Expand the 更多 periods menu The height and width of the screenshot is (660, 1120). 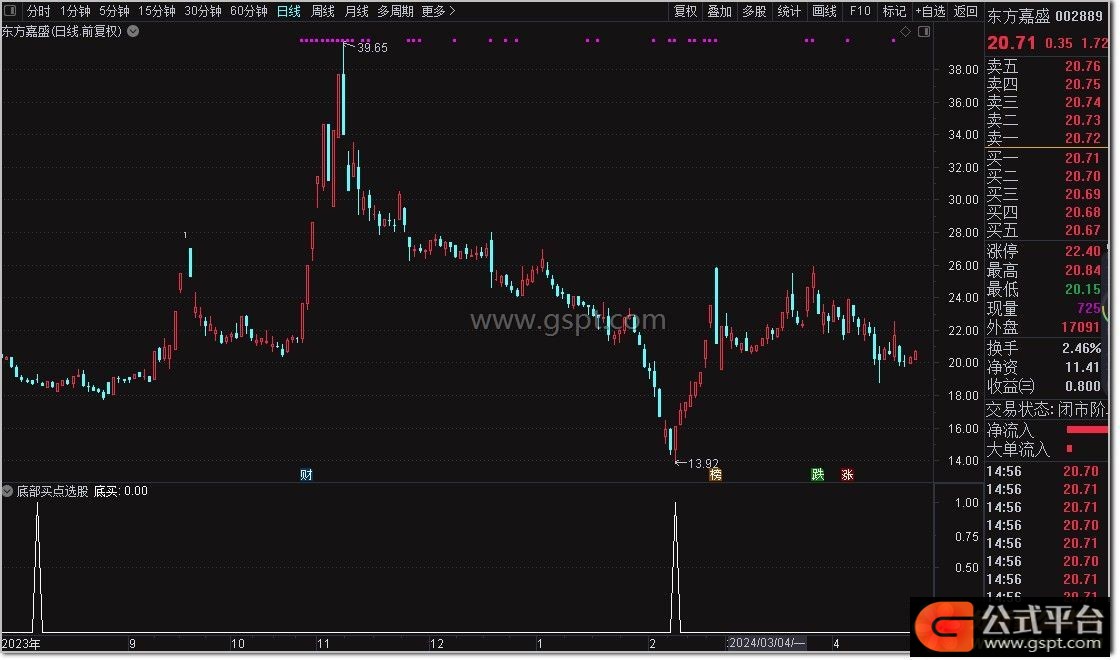438,11
